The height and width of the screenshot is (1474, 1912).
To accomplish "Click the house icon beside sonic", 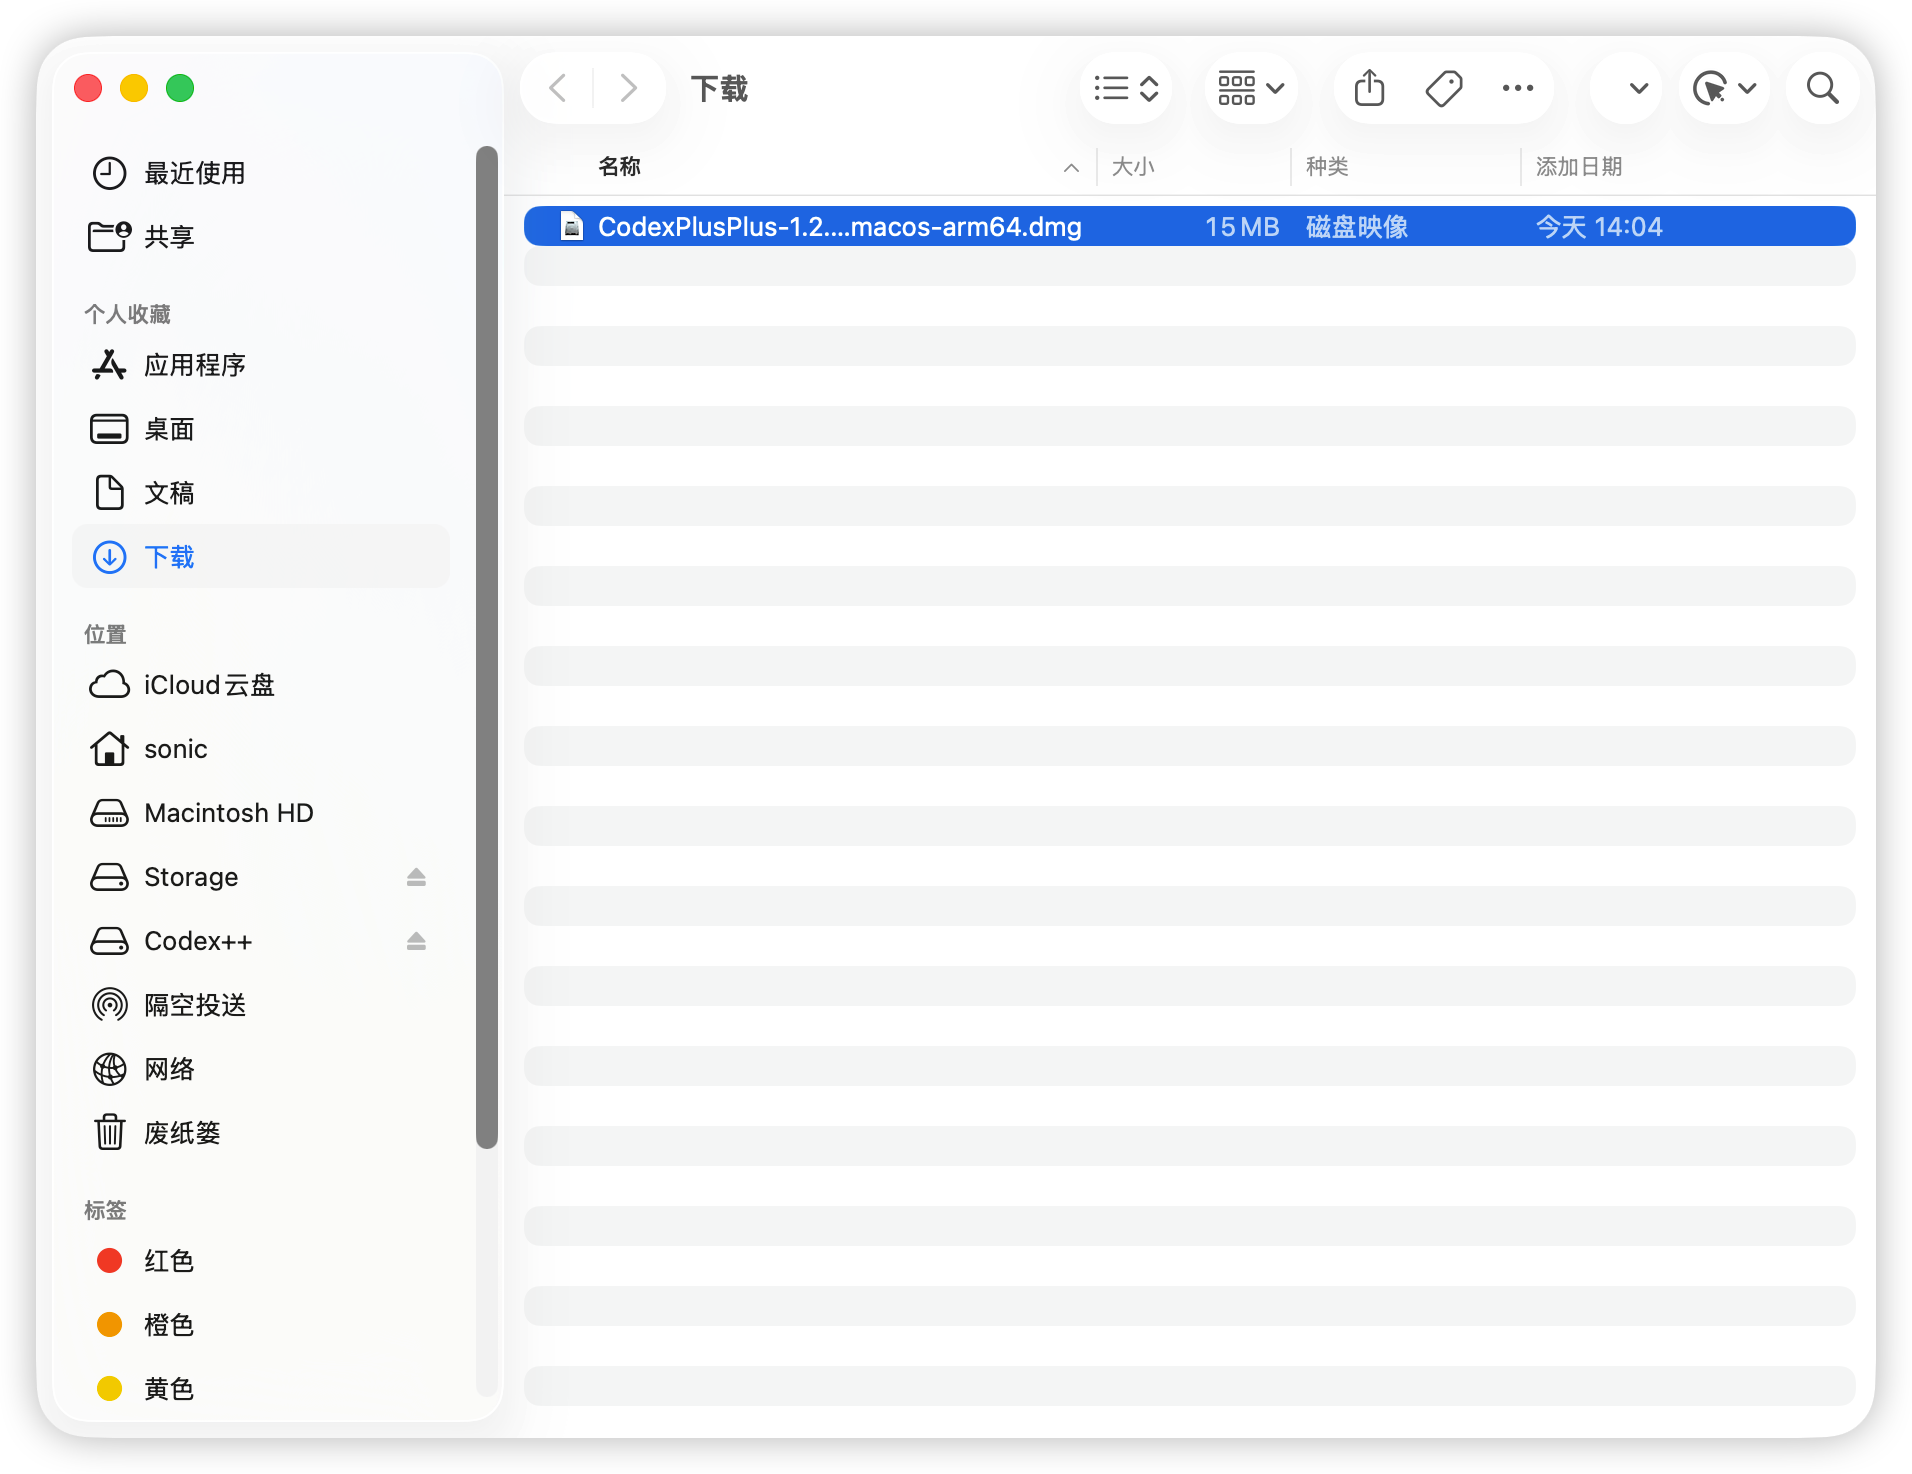I will (x=109, y=749).
